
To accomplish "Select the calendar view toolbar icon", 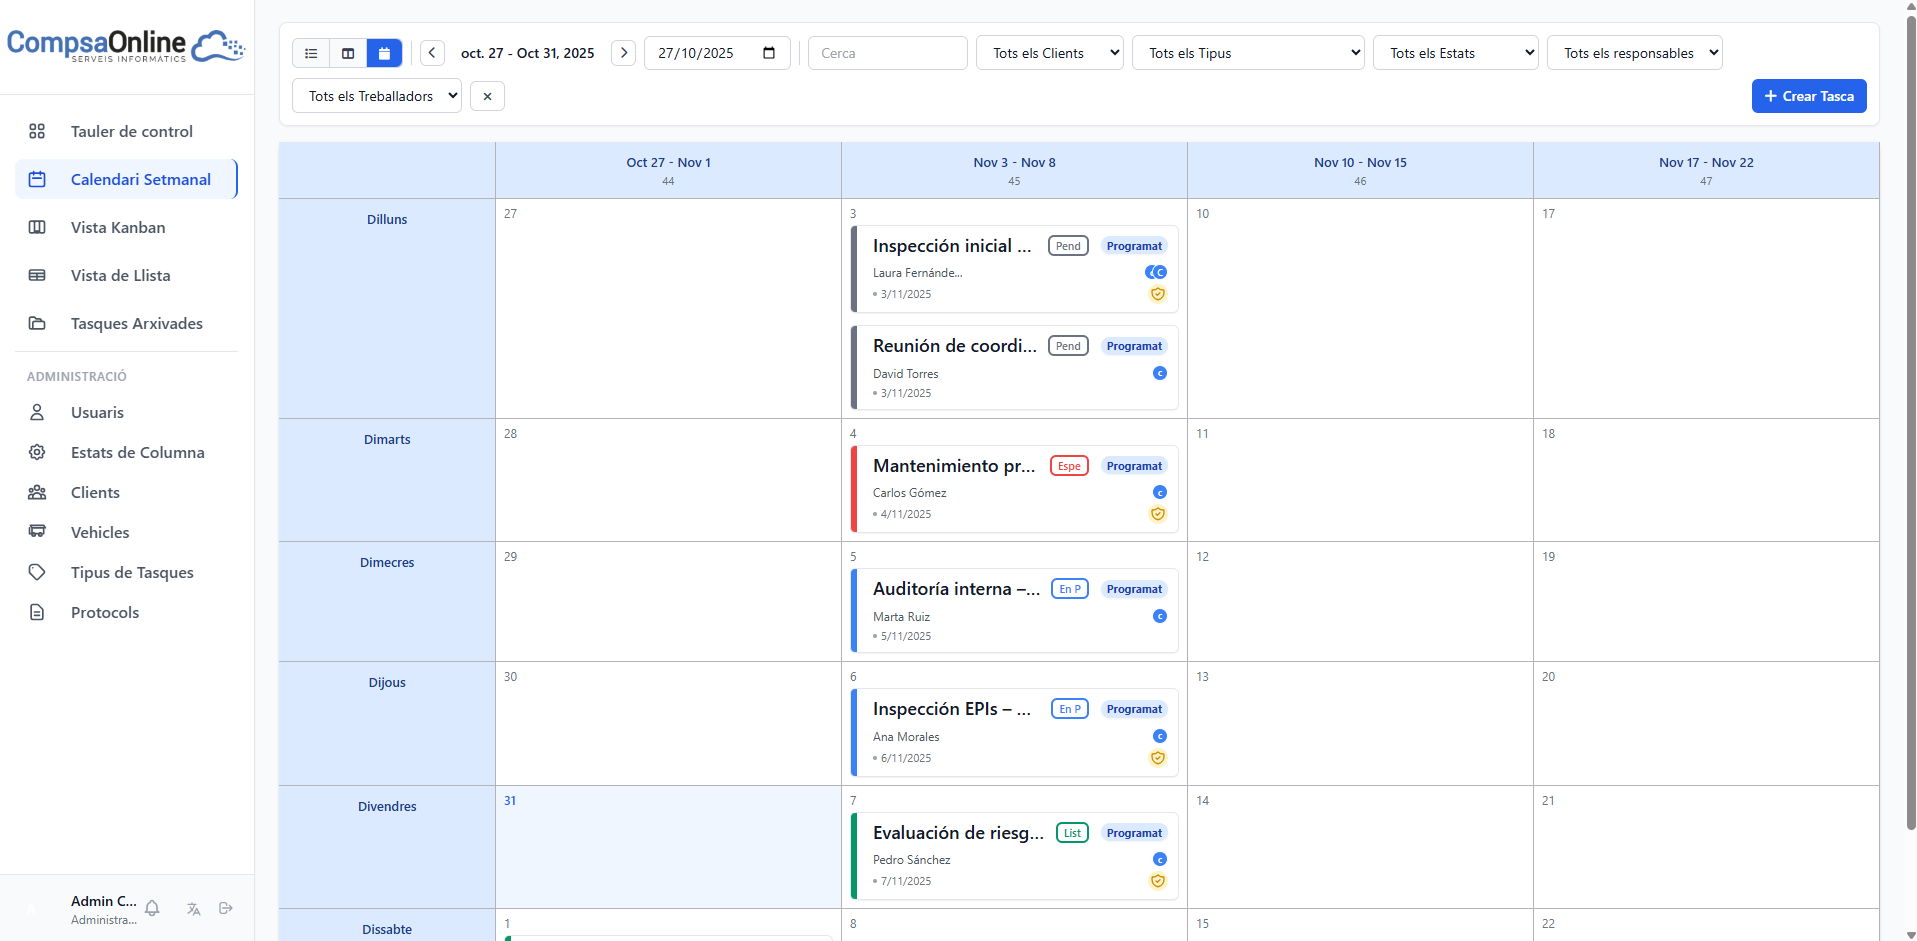I will coord(384,53).
